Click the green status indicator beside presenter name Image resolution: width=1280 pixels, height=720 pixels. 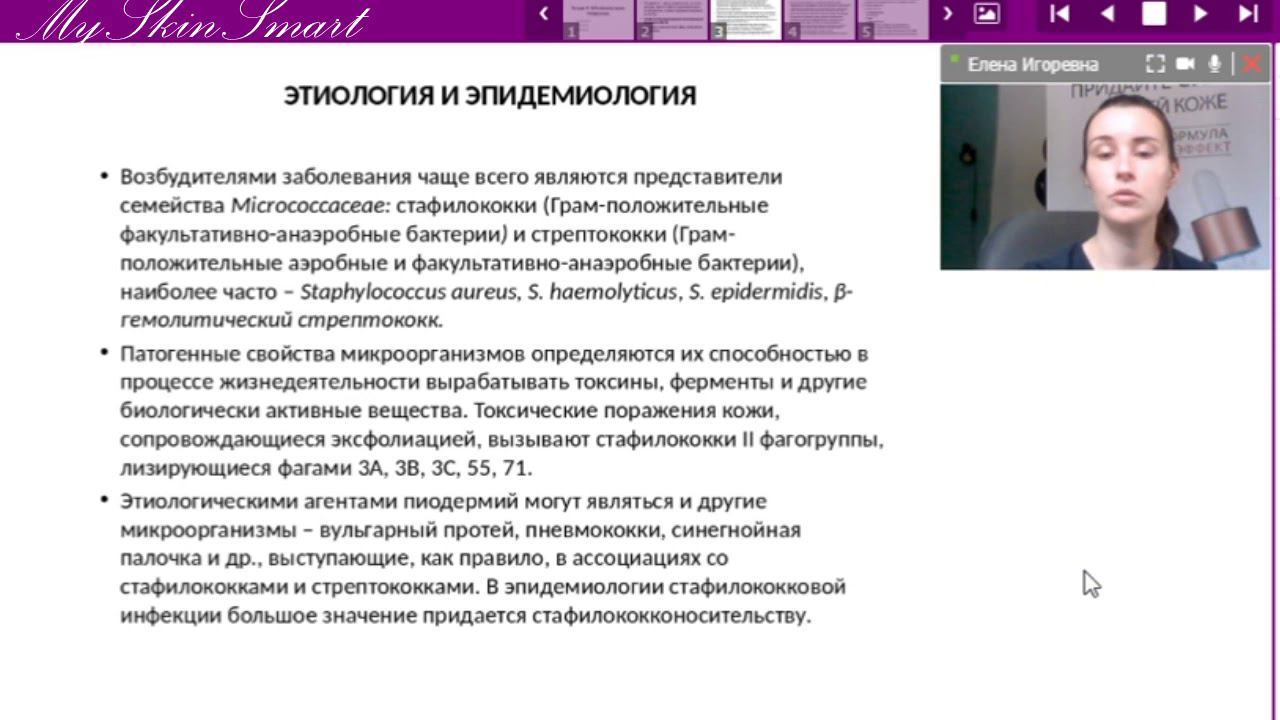click(x=954, y=59)
